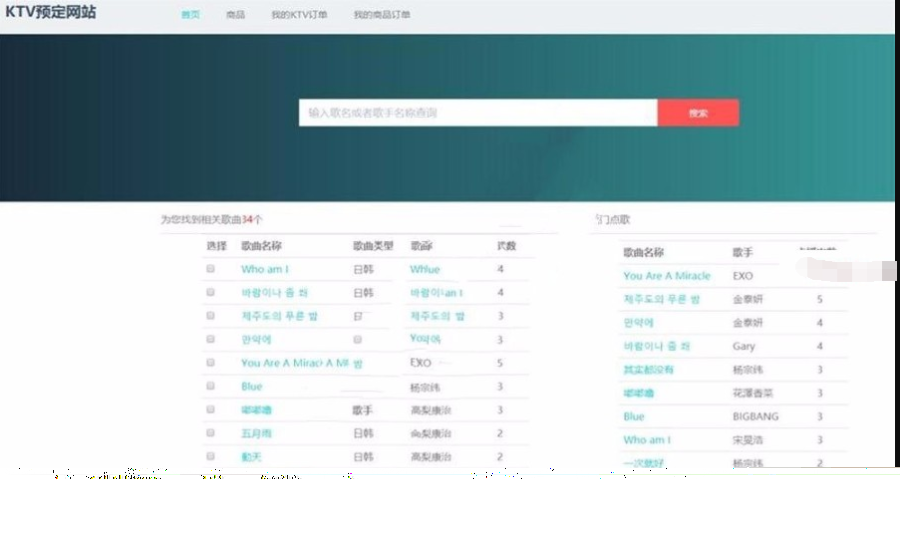Screen dimensions: 900x539
Task: Open "嘟嘟噜" in the hot songs list
Action: point(638,393)
